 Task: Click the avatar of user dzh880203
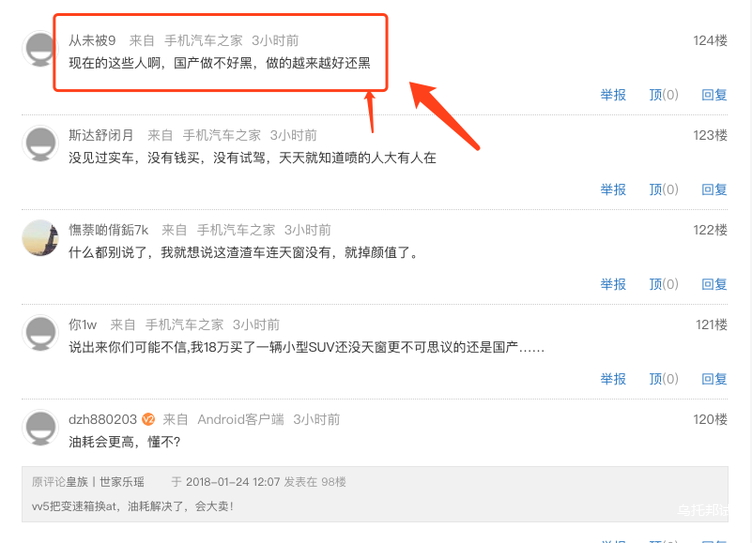pyautogui.click(x=40, y=427)
